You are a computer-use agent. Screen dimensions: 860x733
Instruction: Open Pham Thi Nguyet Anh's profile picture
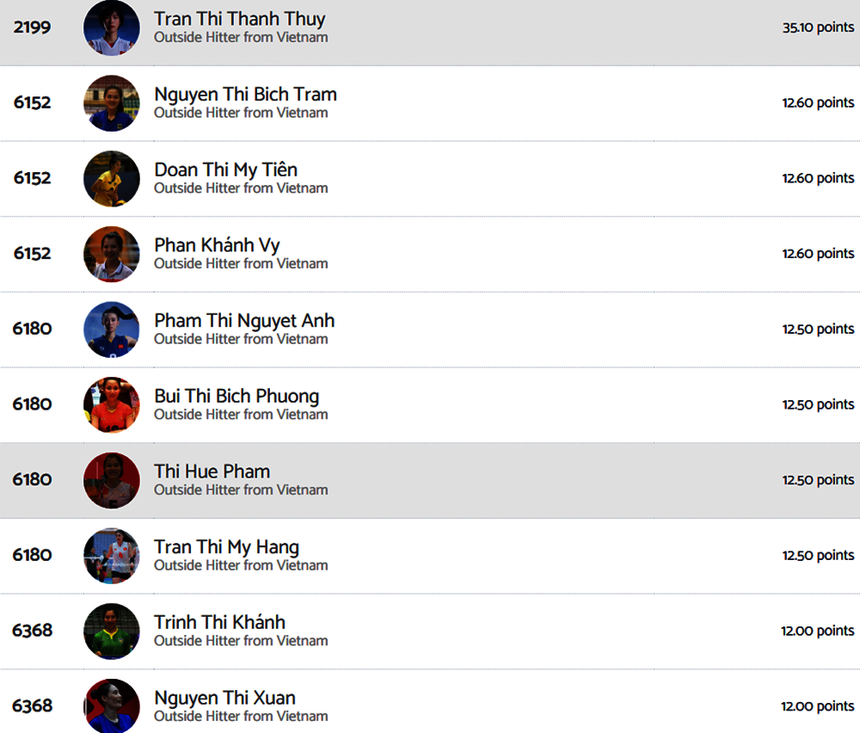[111, 329]
